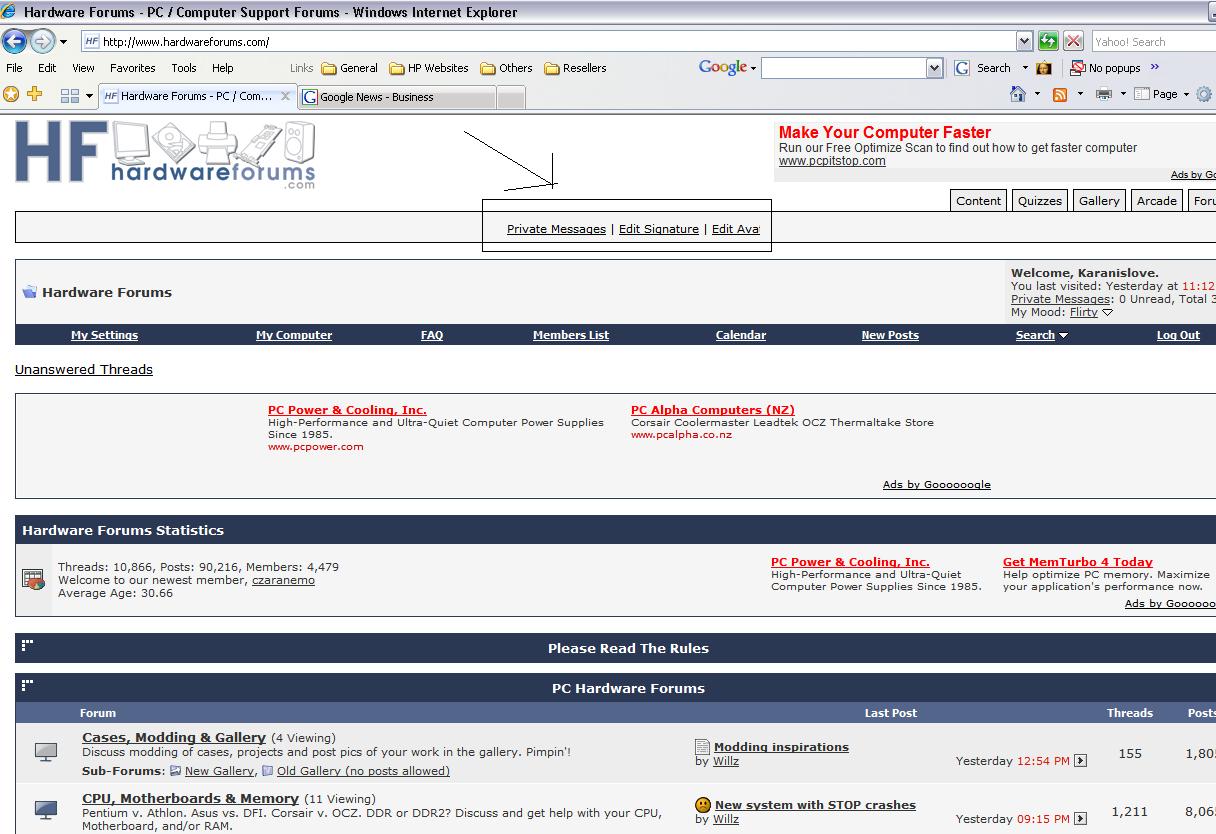Open a new blank tab

(510, 97)
